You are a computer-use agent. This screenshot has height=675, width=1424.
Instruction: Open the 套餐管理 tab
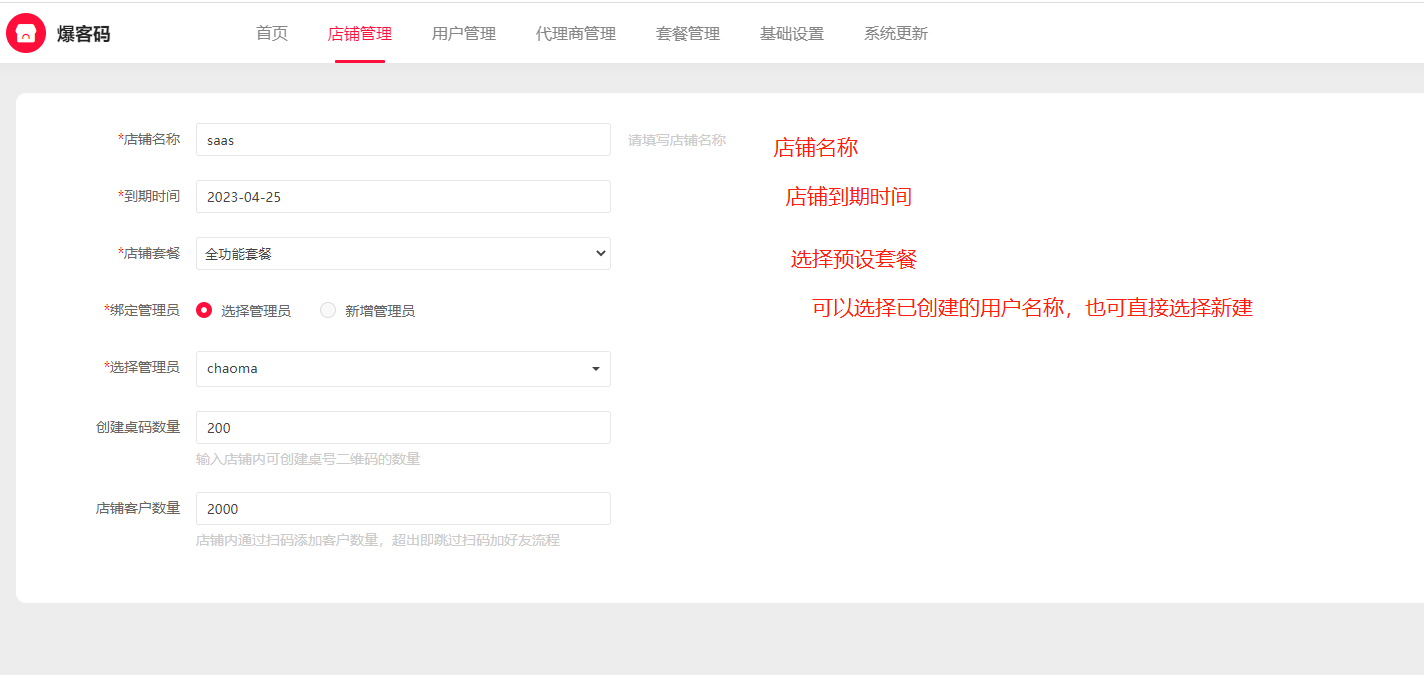tap(688, 33)
